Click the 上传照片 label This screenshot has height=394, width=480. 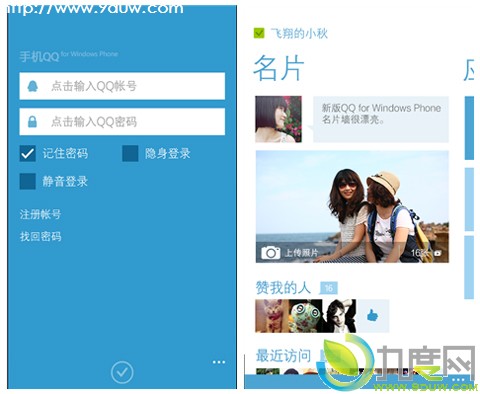[302, 253]
